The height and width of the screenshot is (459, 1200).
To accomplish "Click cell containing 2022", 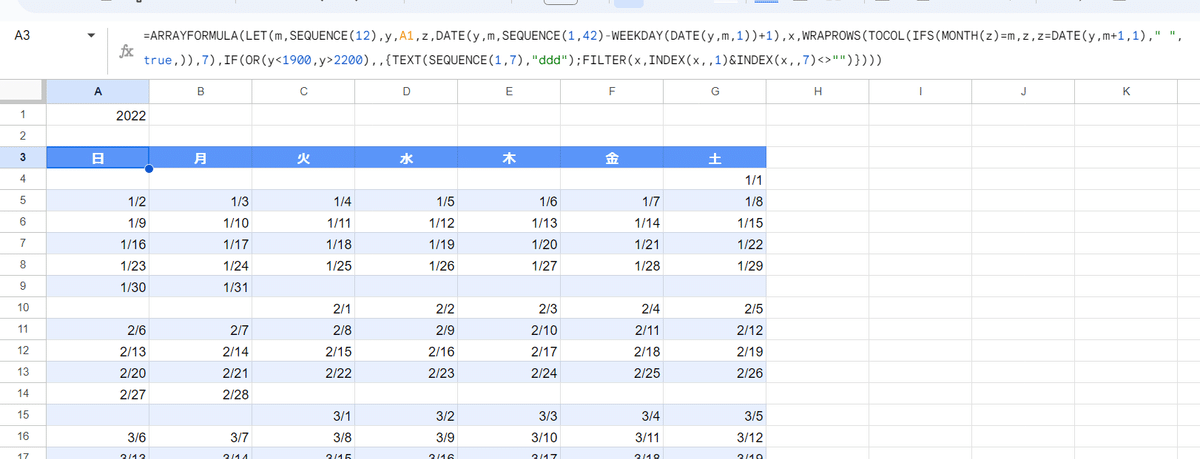I will [98, 115].
